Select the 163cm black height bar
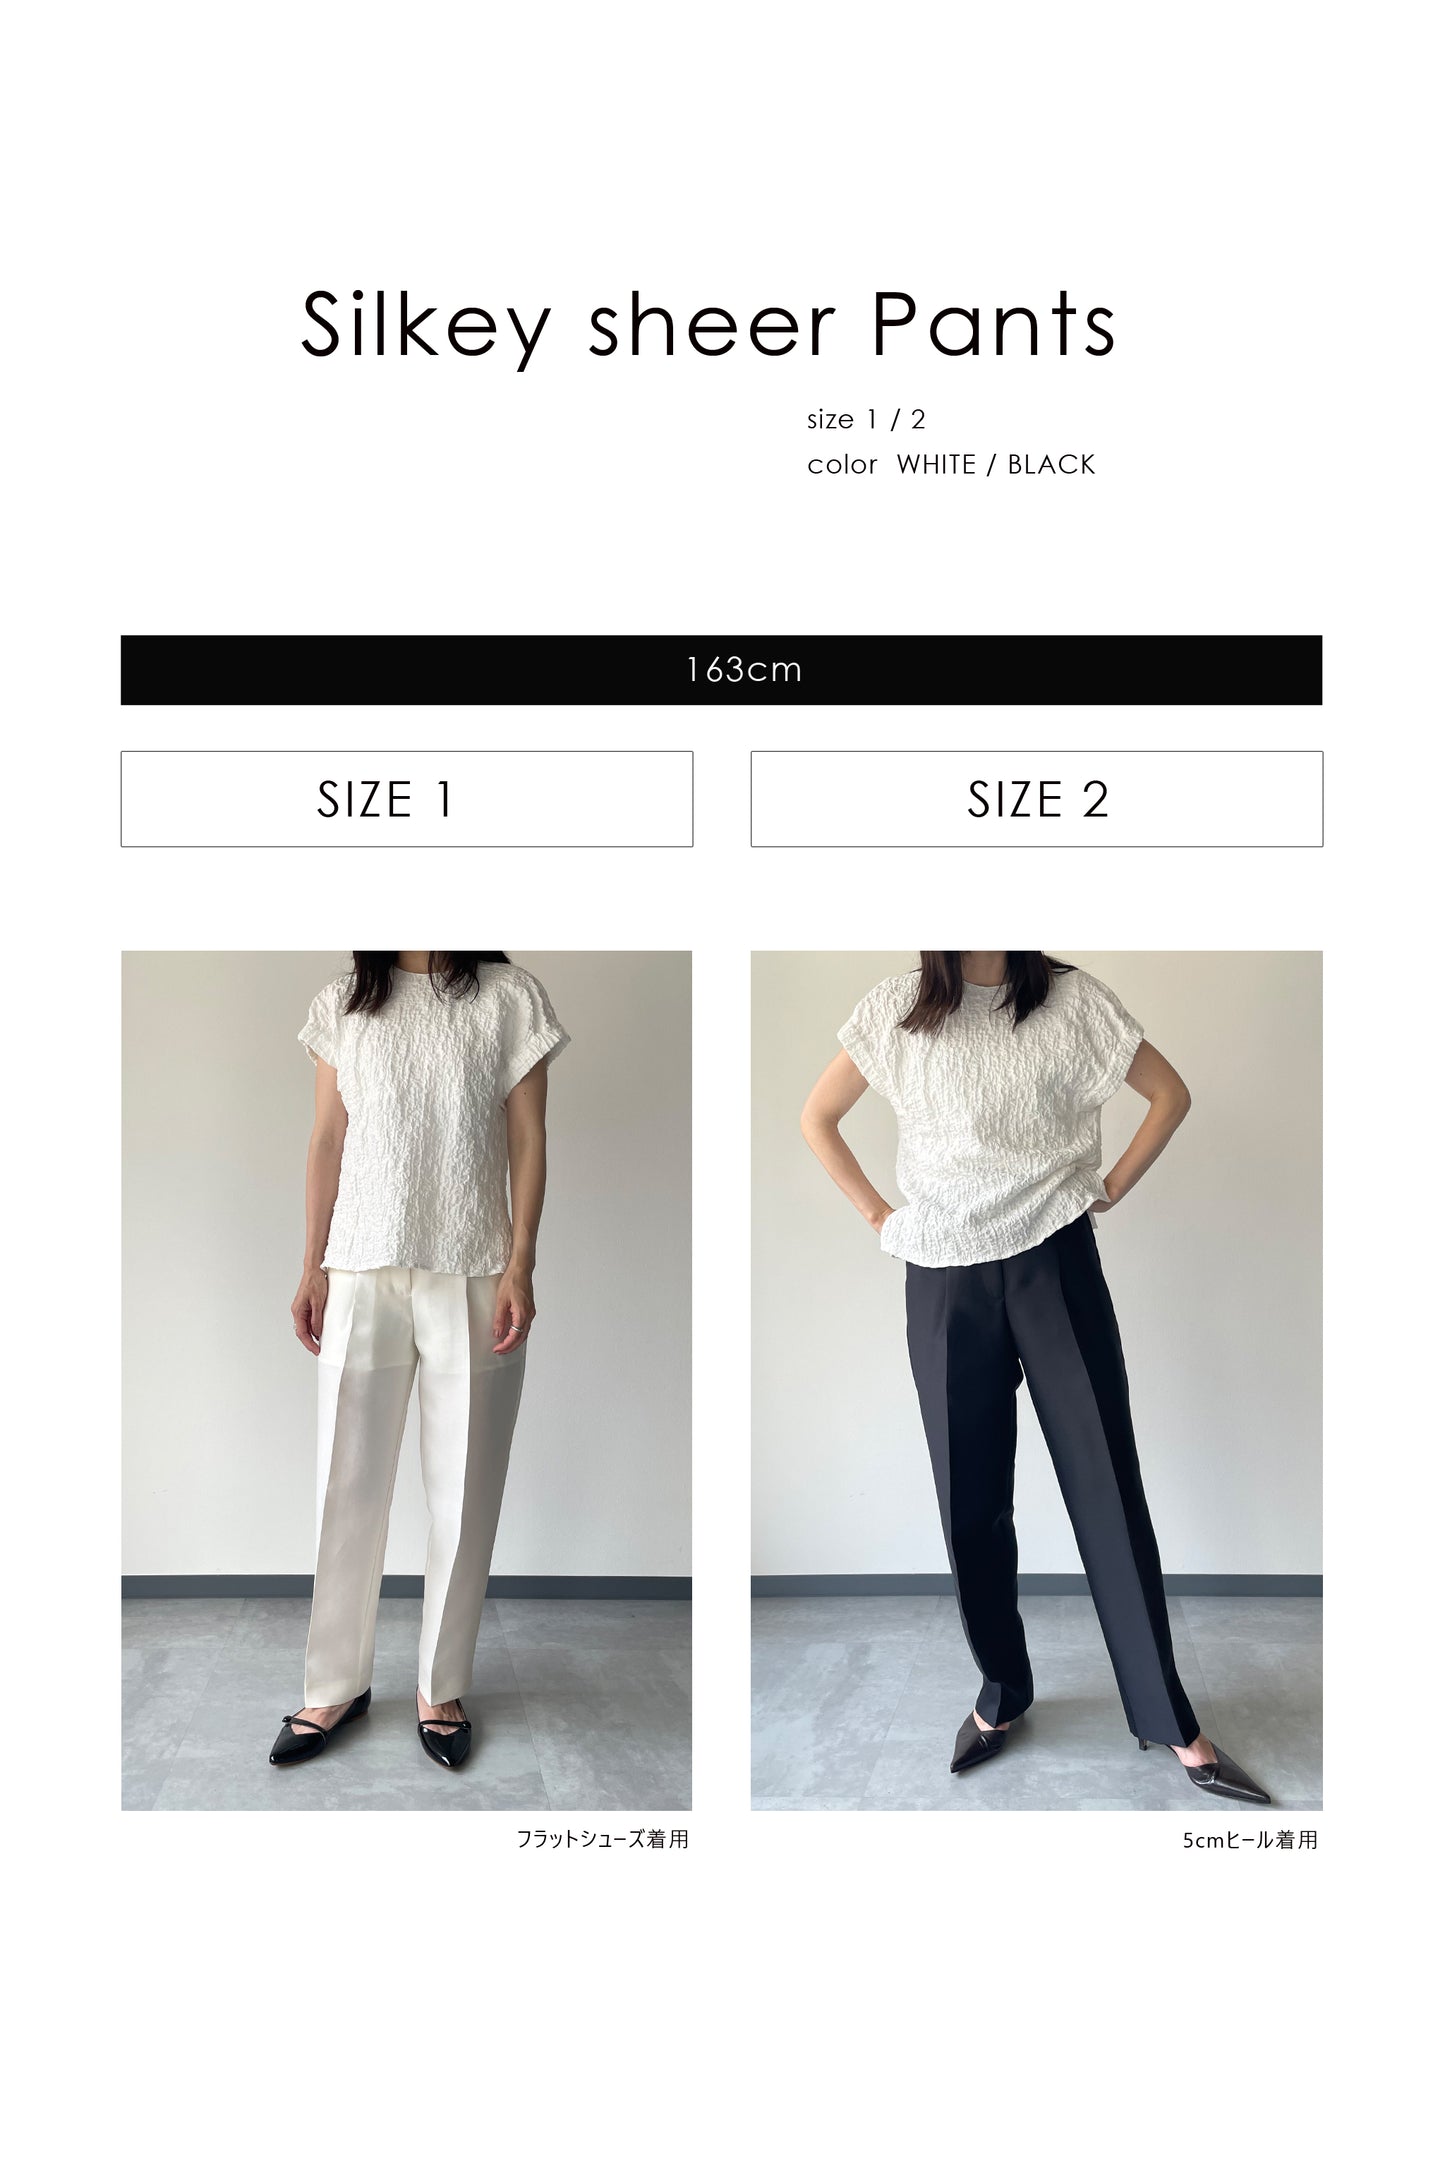 [x=721, y=670]
